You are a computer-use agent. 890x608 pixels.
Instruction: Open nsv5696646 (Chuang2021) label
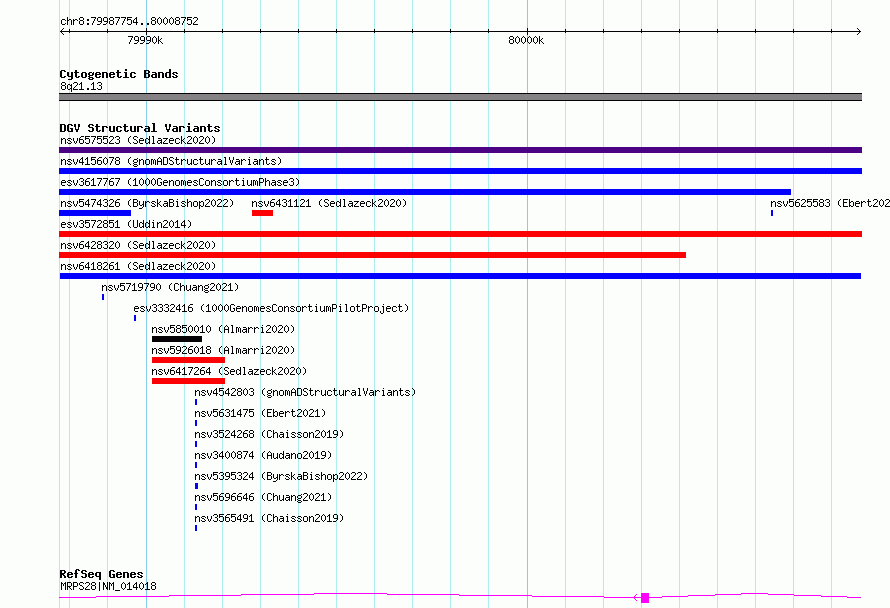click(263, 497)
